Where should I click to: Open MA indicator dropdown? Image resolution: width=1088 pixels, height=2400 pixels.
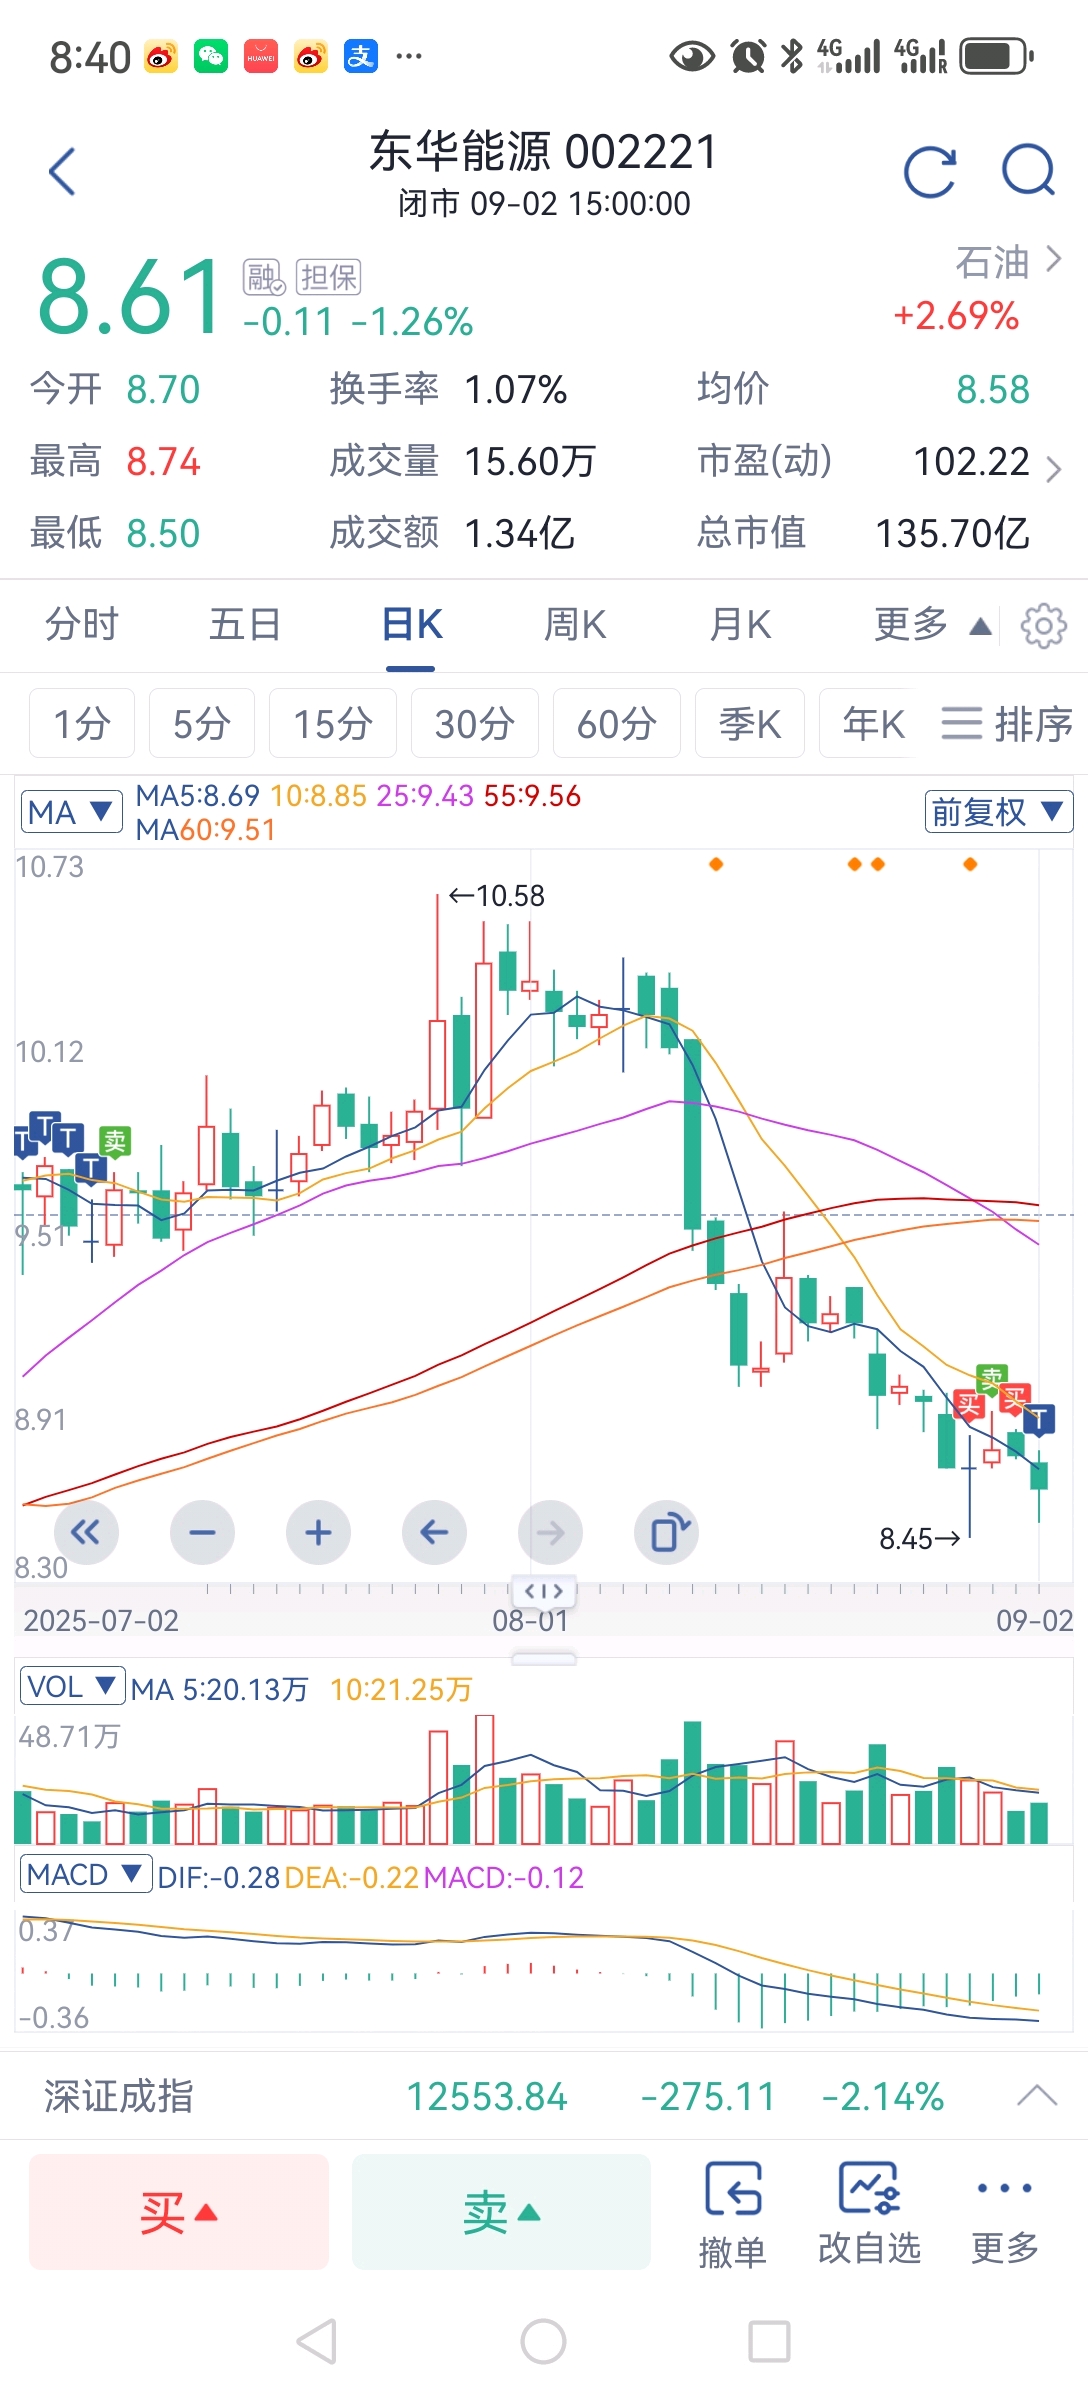(71, 812)
